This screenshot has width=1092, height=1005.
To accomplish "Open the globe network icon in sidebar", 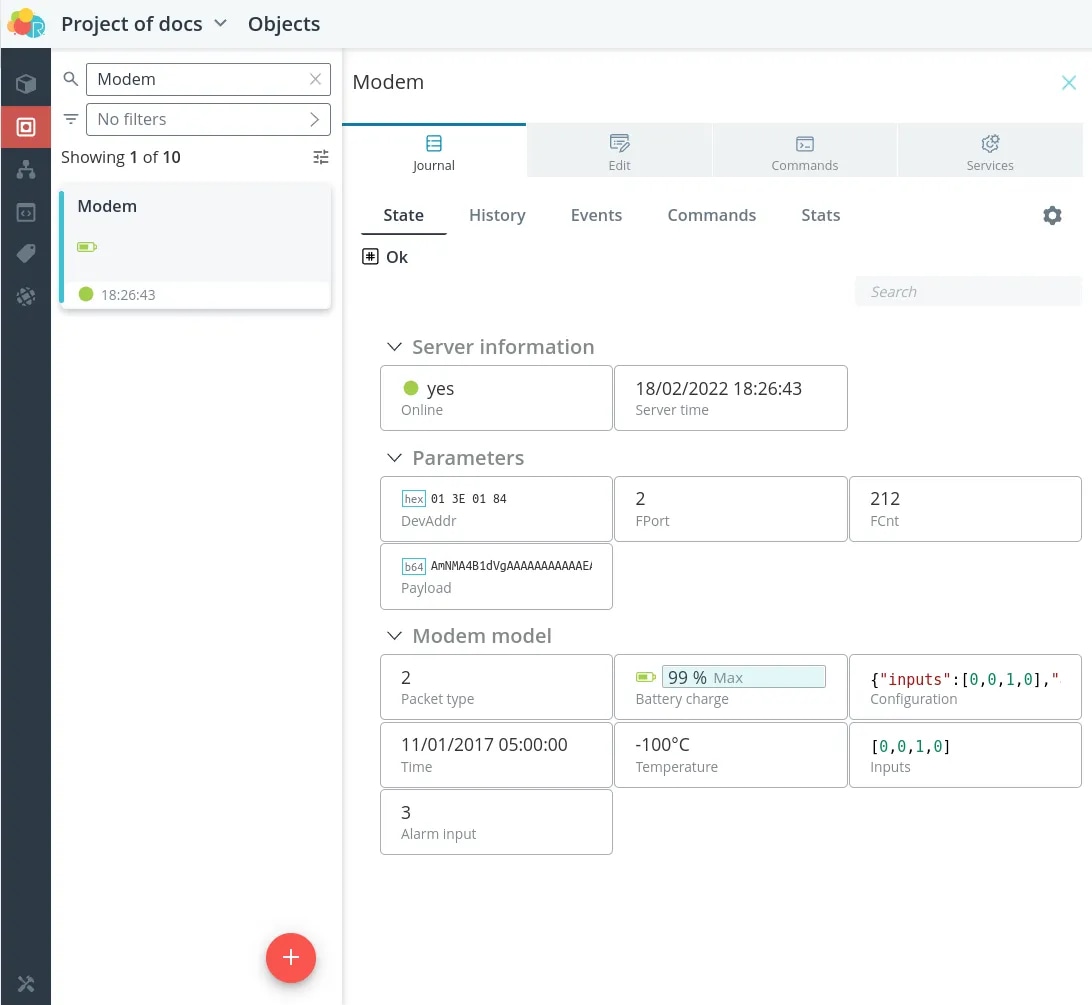I will point(26,297).
